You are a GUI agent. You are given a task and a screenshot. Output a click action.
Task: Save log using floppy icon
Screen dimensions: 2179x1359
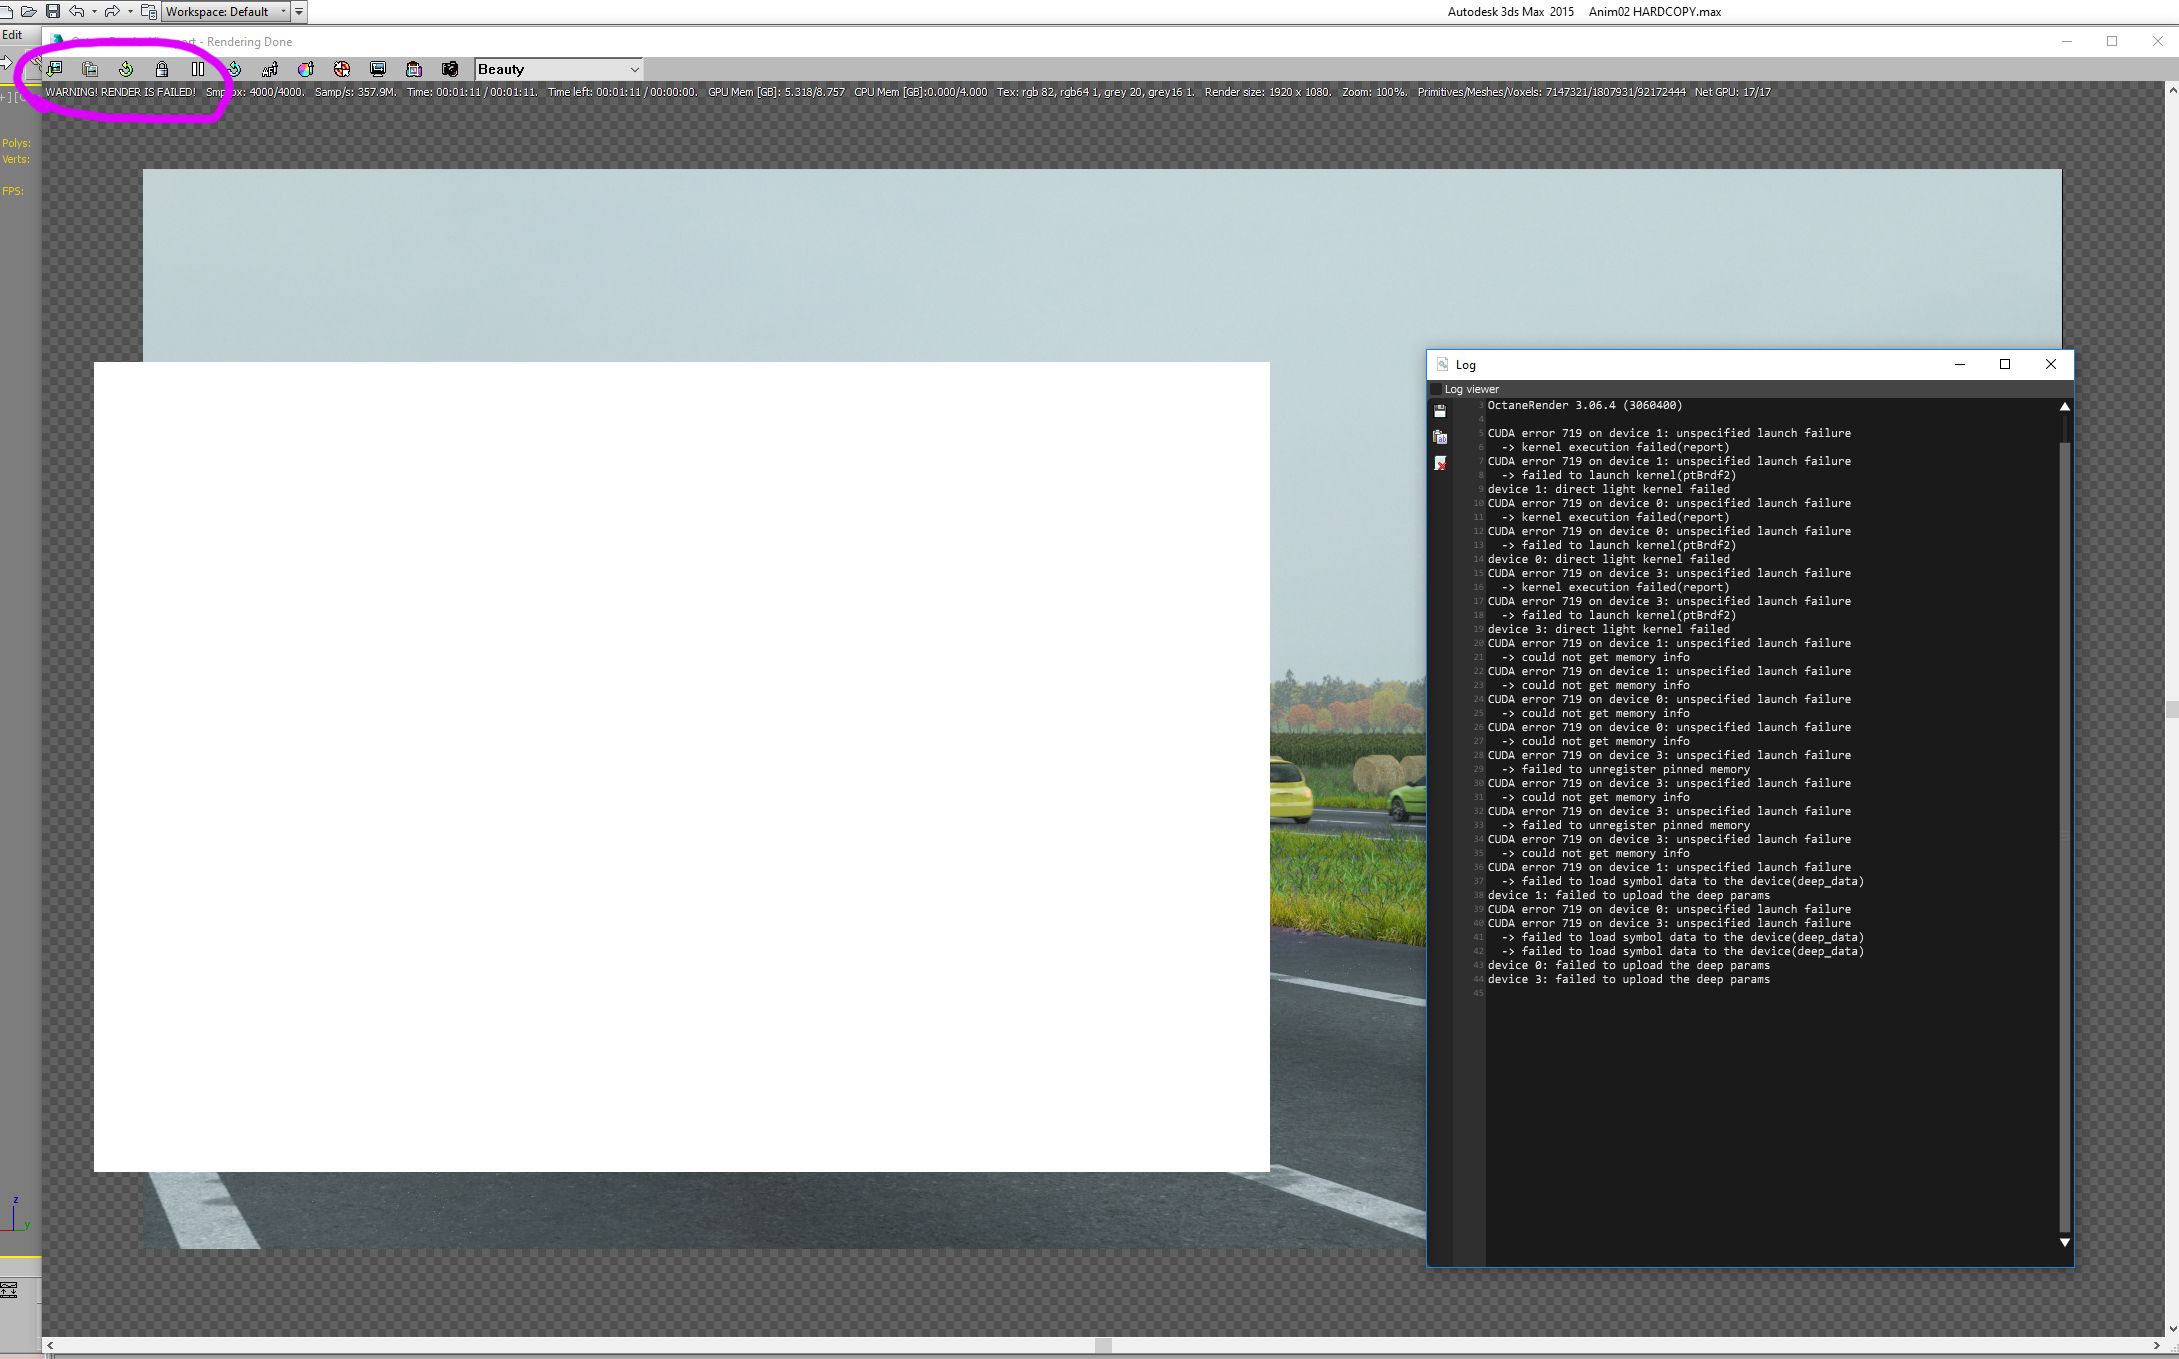point(1440,411)
